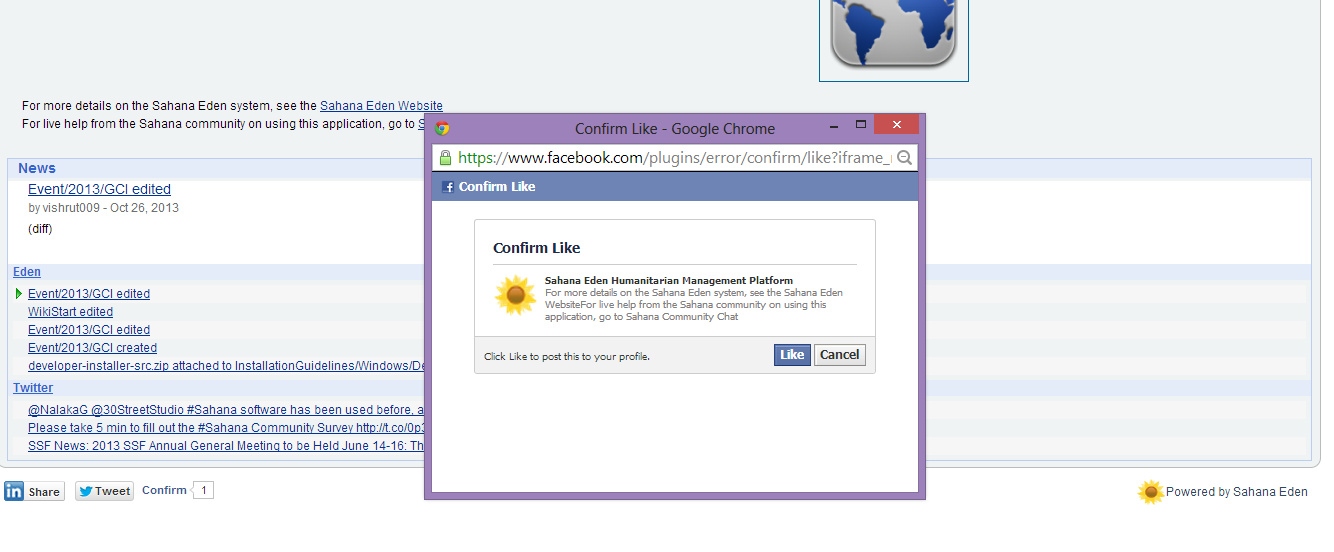Screen dimensions: 1334x552
Task: Click the Powered by Sahana Eden sunflower icon
Action: click(x=1151, y=491)
